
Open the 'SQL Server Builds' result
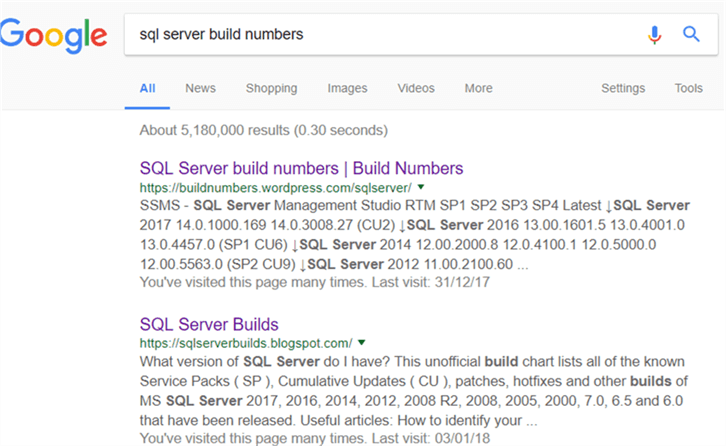pos(209,324)
